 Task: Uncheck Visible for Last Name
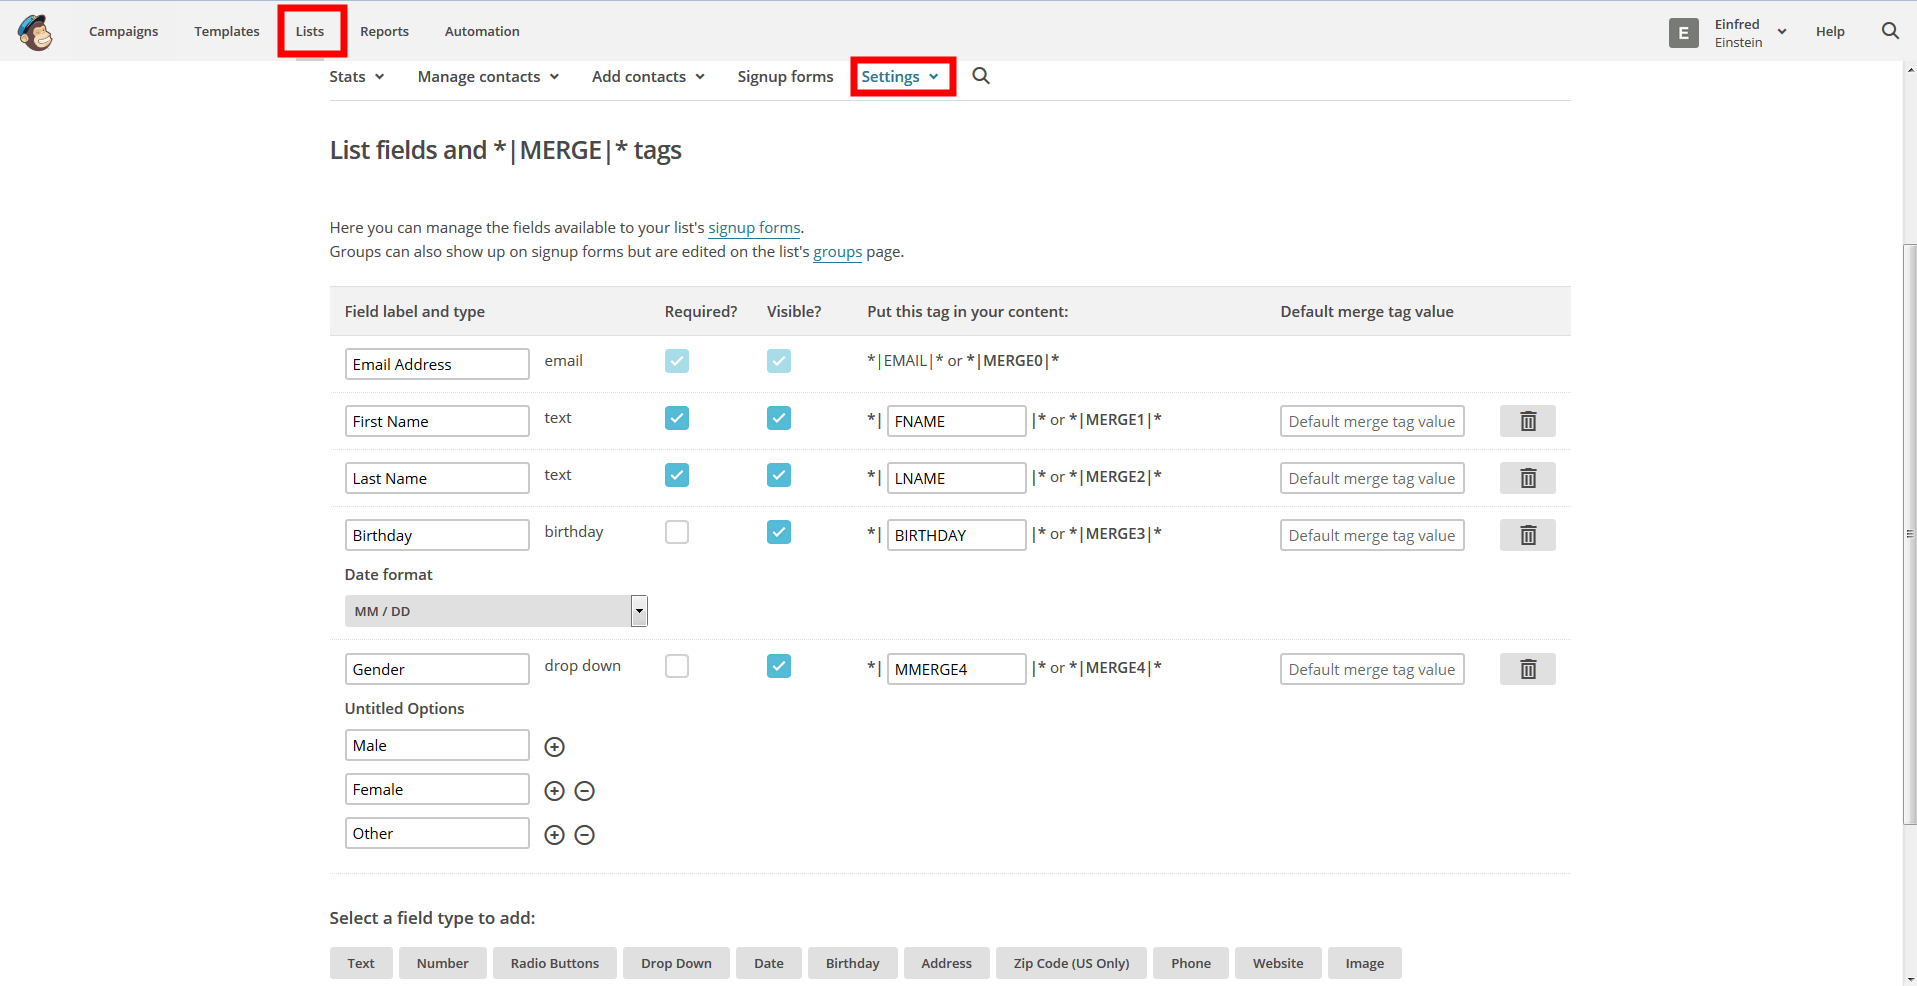click(779, 475)
